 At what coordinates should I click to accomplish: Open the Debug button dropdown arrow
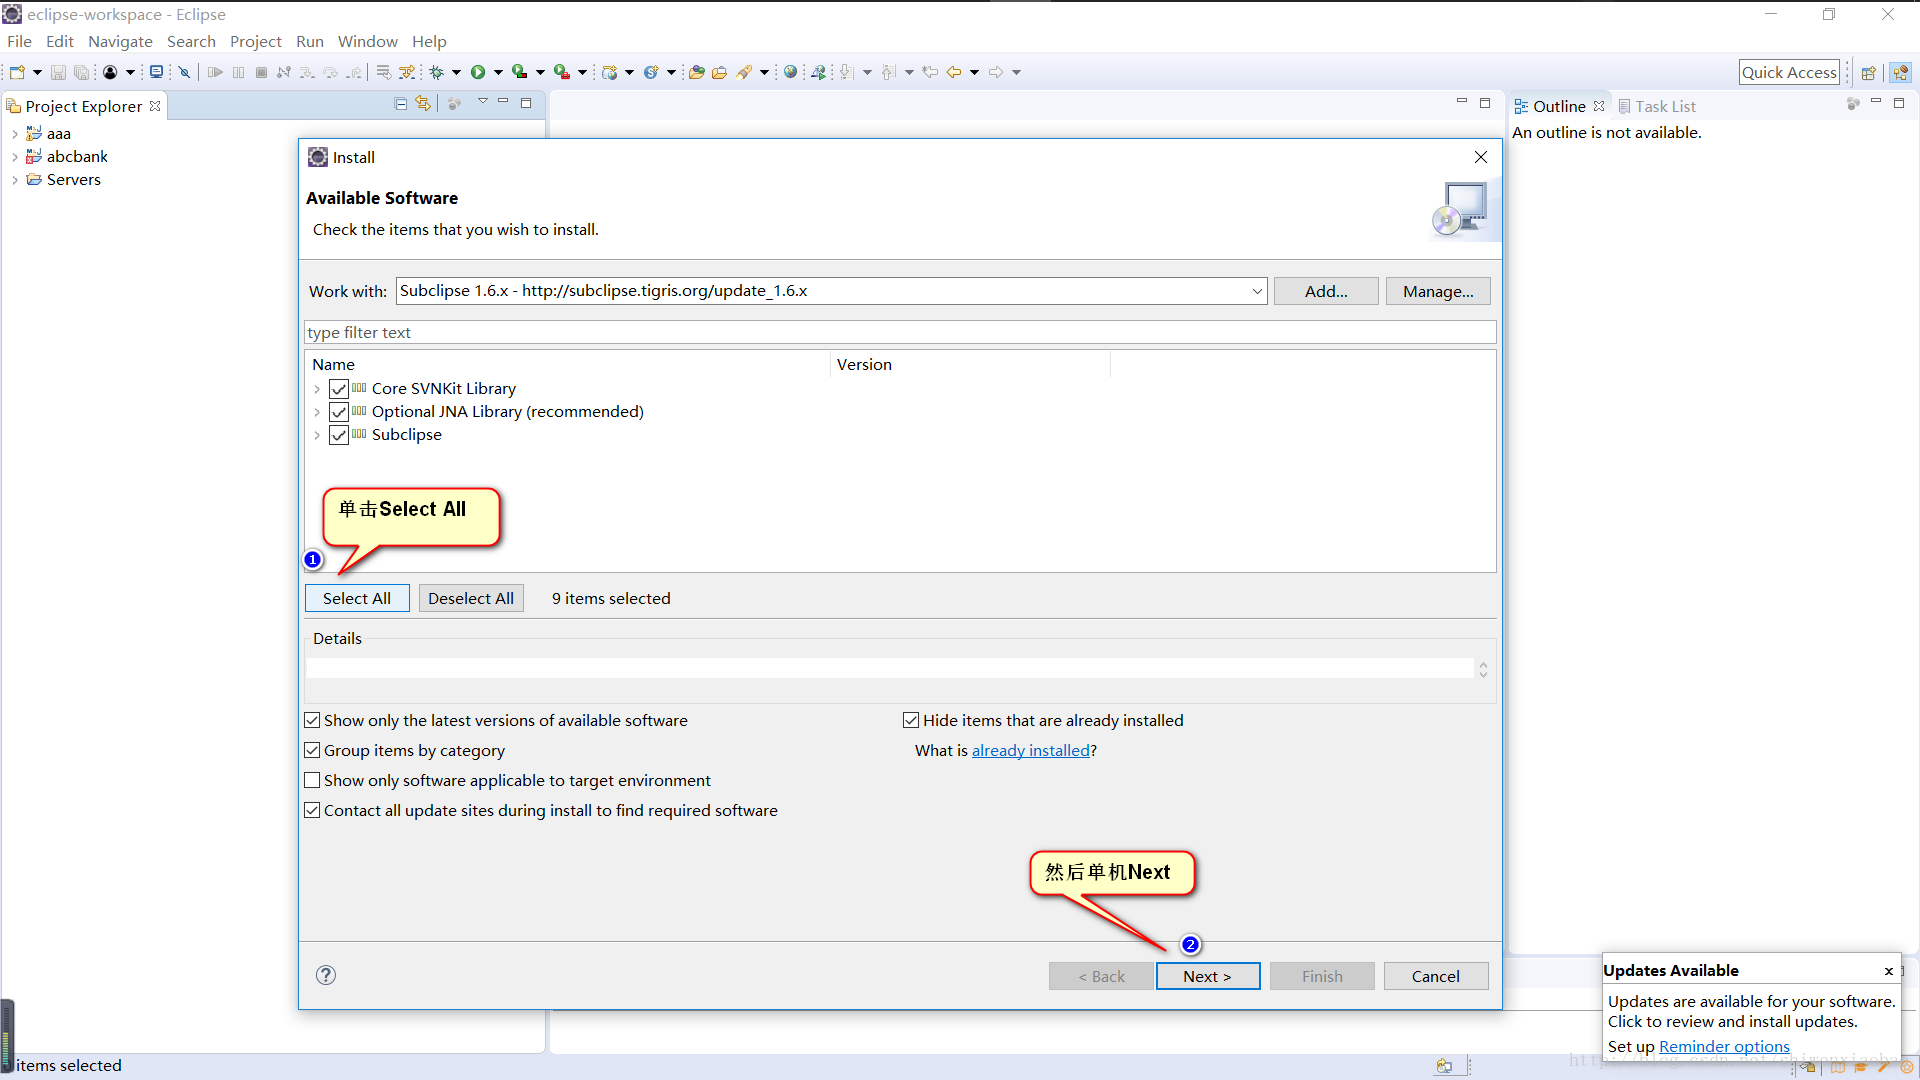(x=456, y=72)
